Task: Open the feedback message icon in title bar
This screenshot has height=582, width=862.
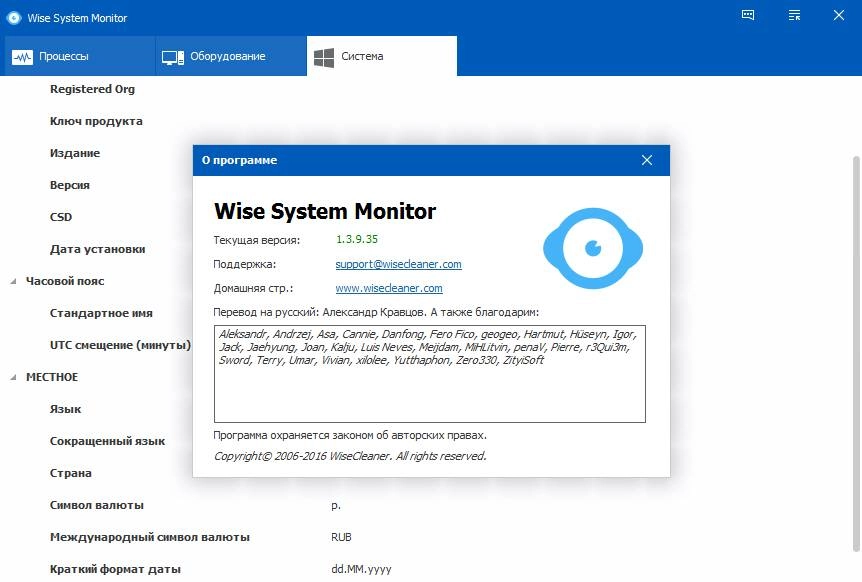Action: pyautogui.click(x=748, y=15)
